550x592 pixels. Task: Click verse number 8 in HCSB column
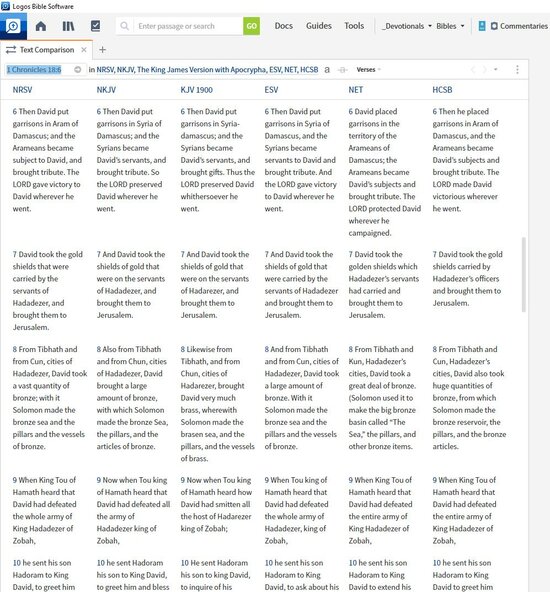click(435, 349)
